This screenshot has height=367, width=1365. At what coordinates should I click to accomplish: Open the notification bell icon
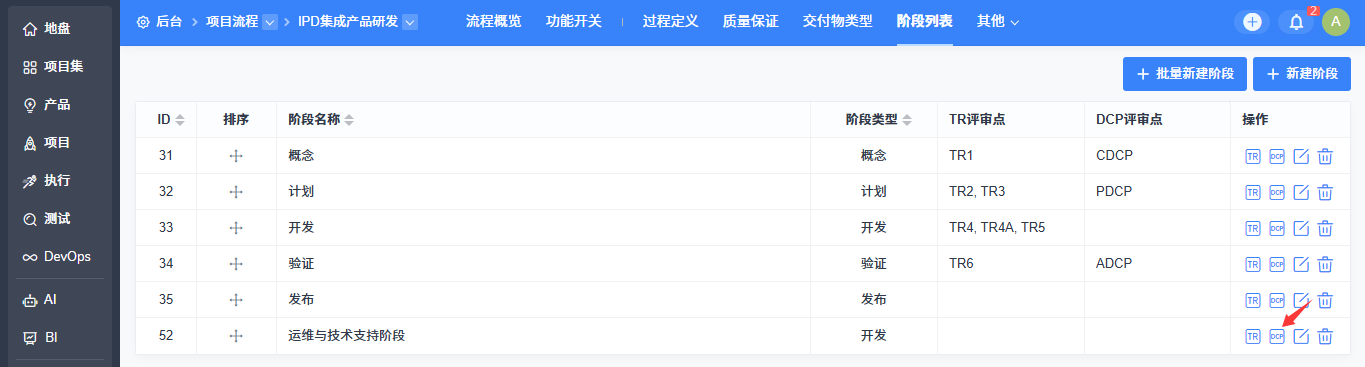[x=1296, y=22]
